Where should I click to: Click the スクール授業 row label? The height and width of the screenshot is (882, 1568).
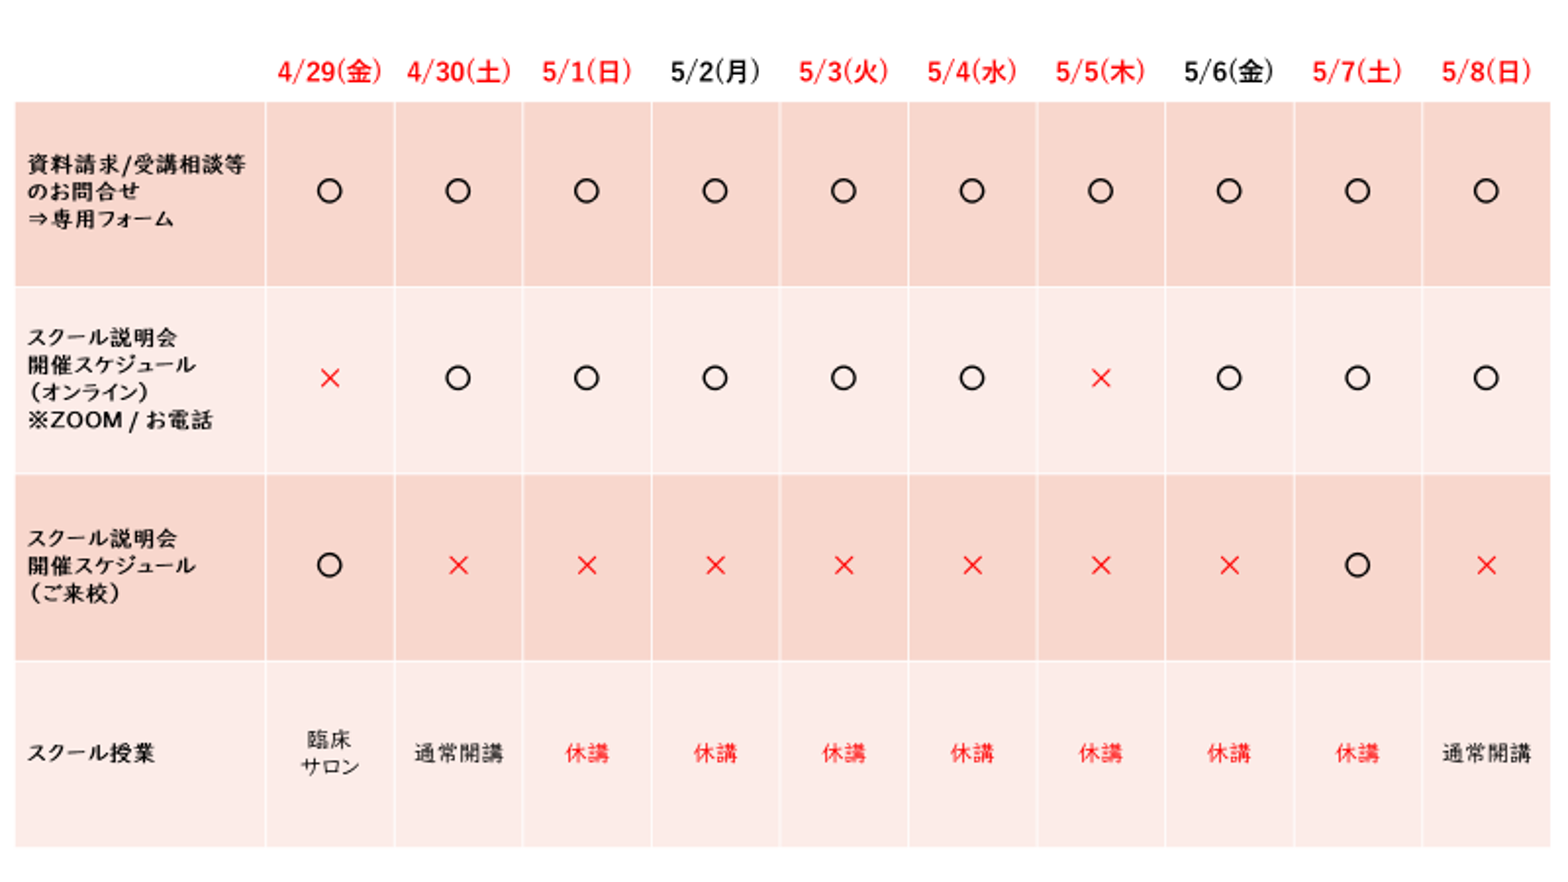pyautogui.click(x=90, y=753)
